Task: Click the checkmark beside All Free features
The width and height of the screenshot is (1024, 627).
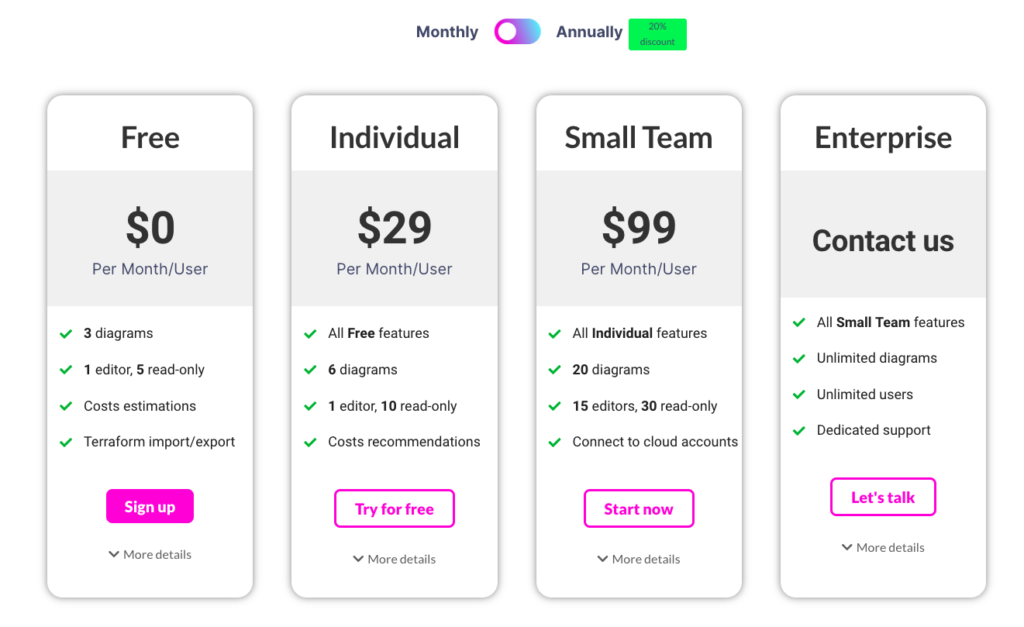Action: coord(310,334)
